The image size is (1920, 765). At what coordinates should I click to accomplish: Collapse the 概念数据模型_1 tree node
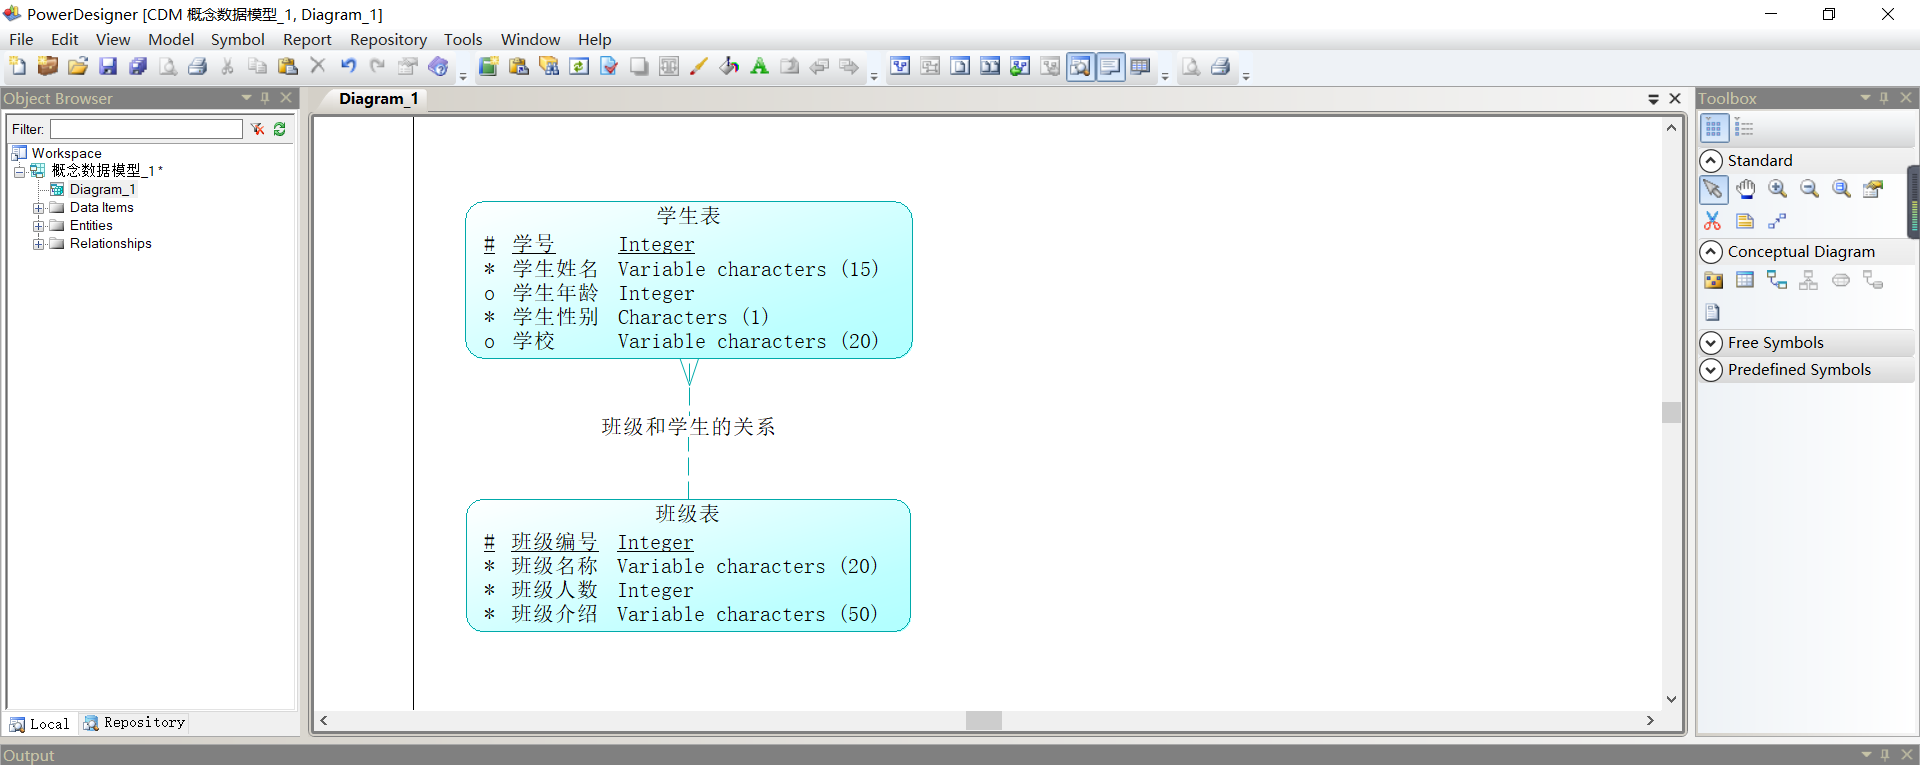(19, 172)
